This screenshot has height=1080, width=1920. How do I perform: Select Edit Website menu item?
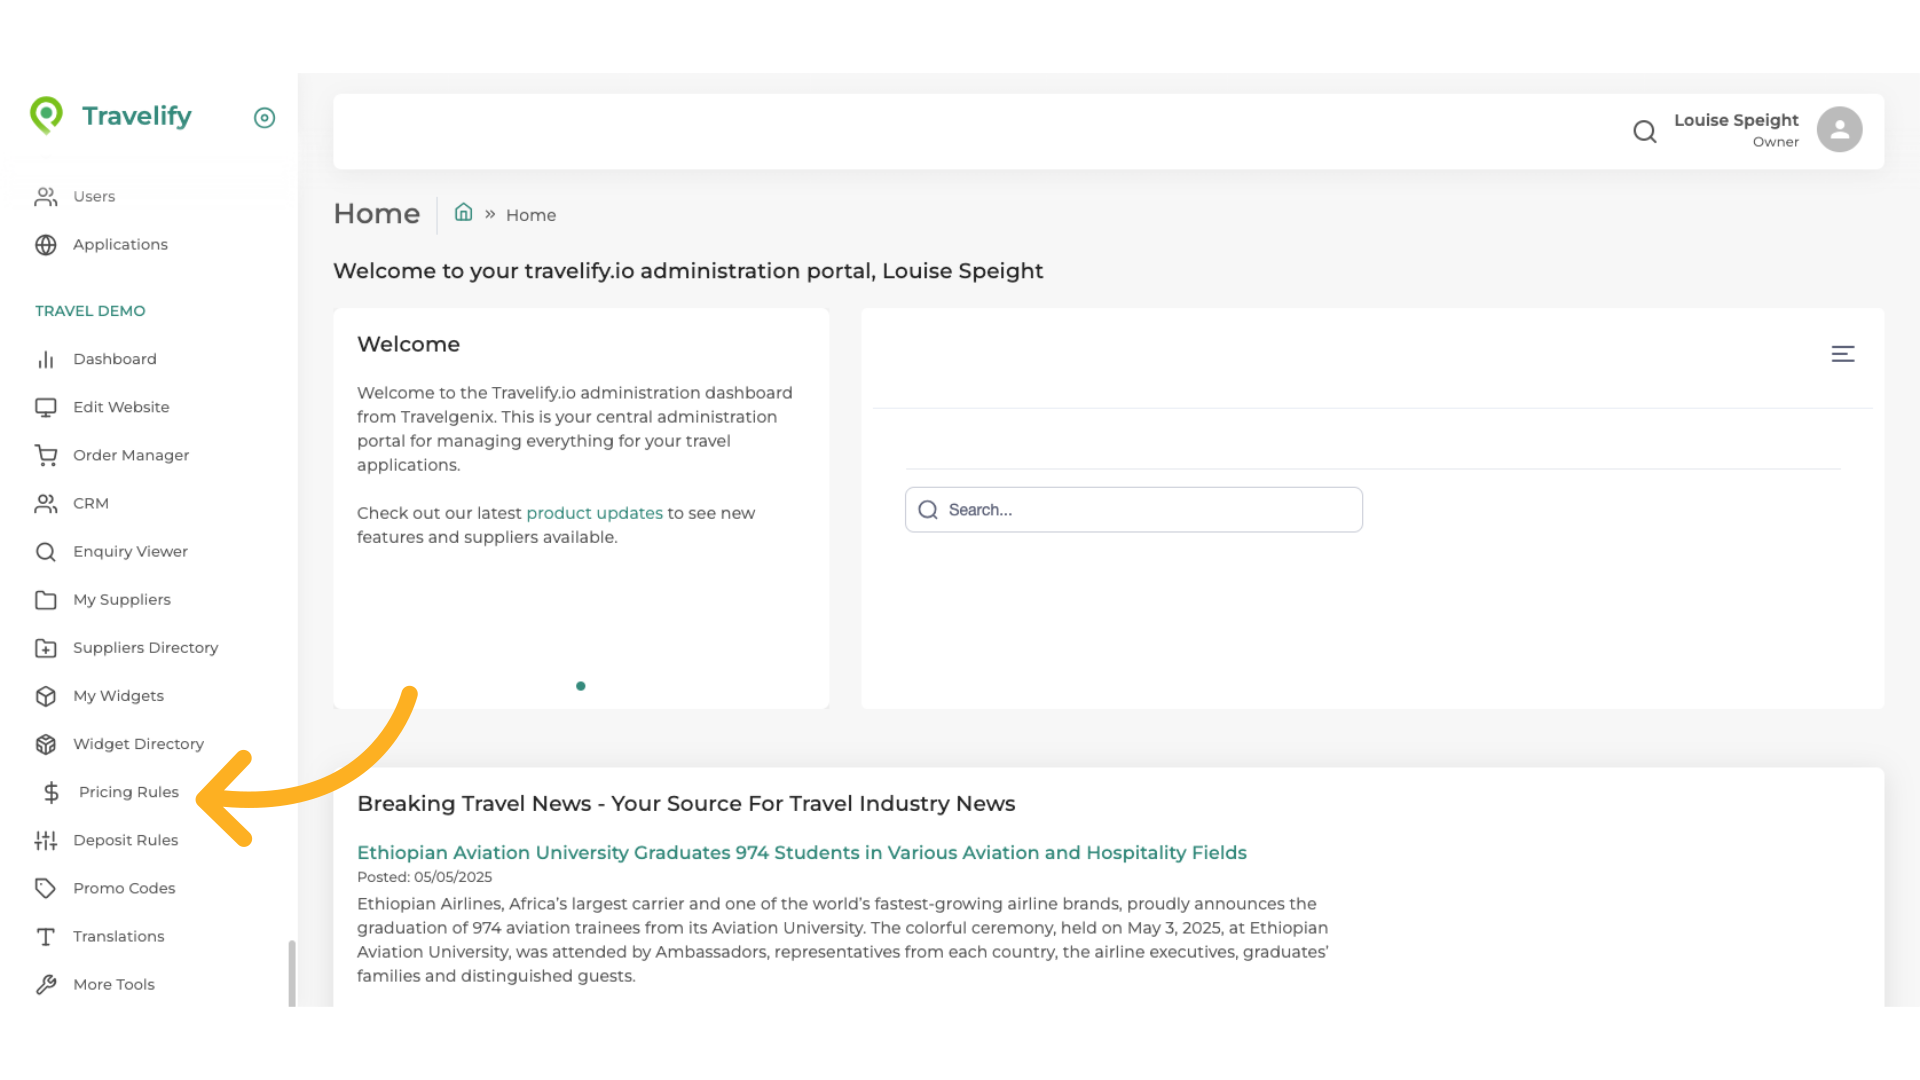click(x=121, y=407)
